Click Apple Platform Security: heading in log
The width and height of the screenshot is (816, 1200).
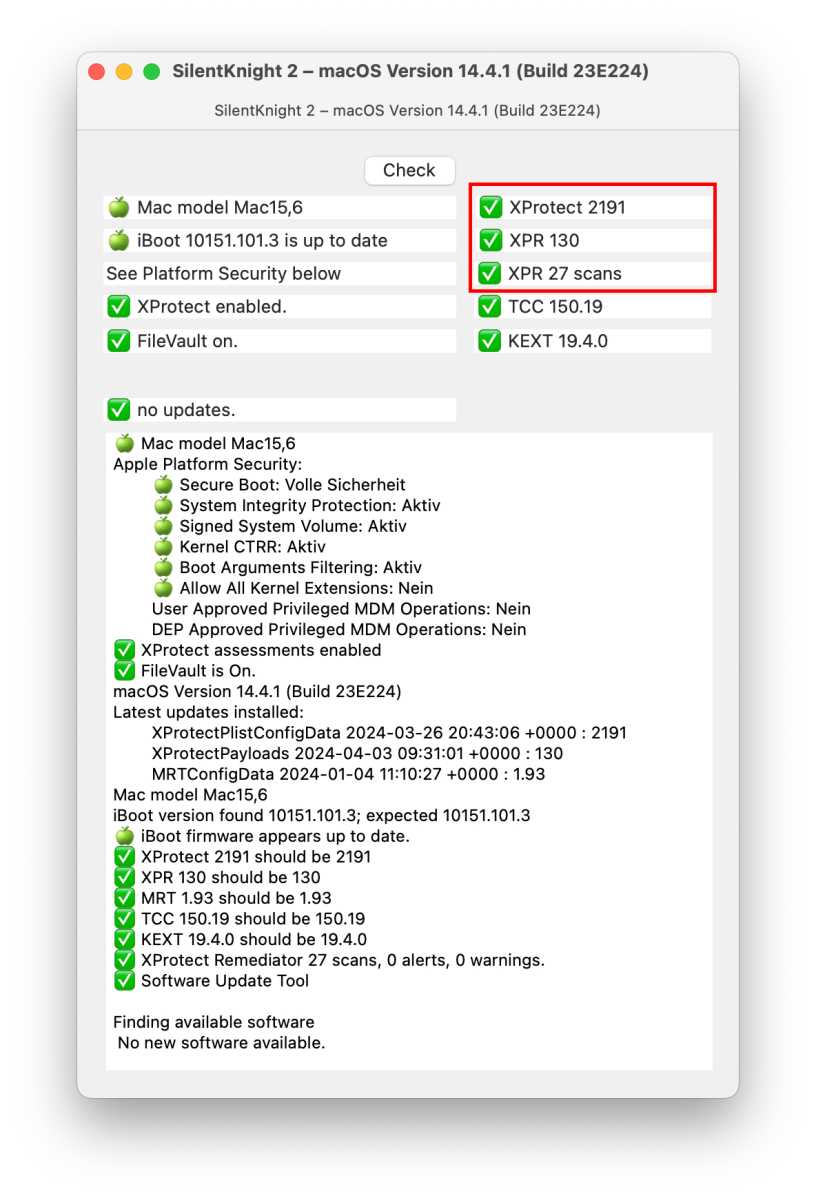[207, 464]
